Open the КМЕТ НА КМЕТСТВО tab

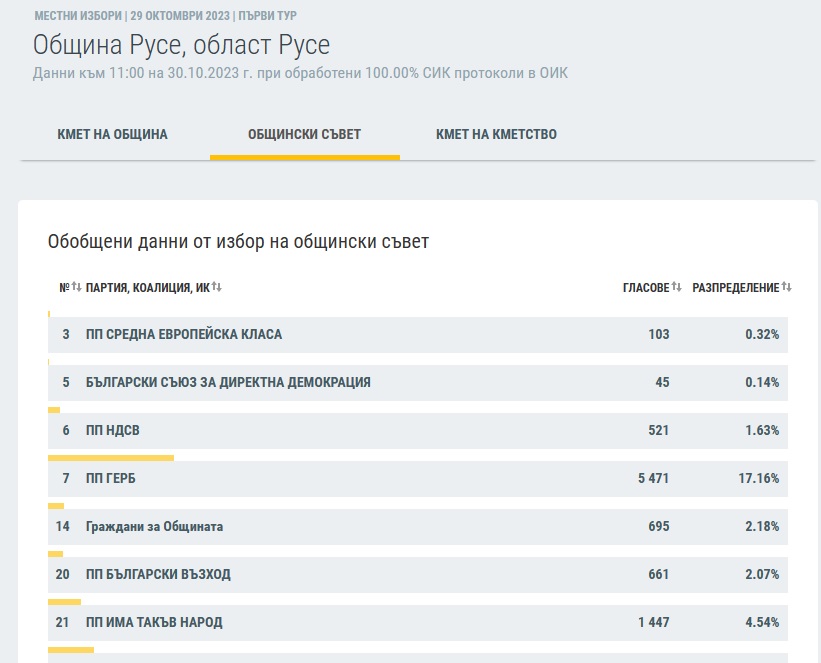[x=496, y=134]
